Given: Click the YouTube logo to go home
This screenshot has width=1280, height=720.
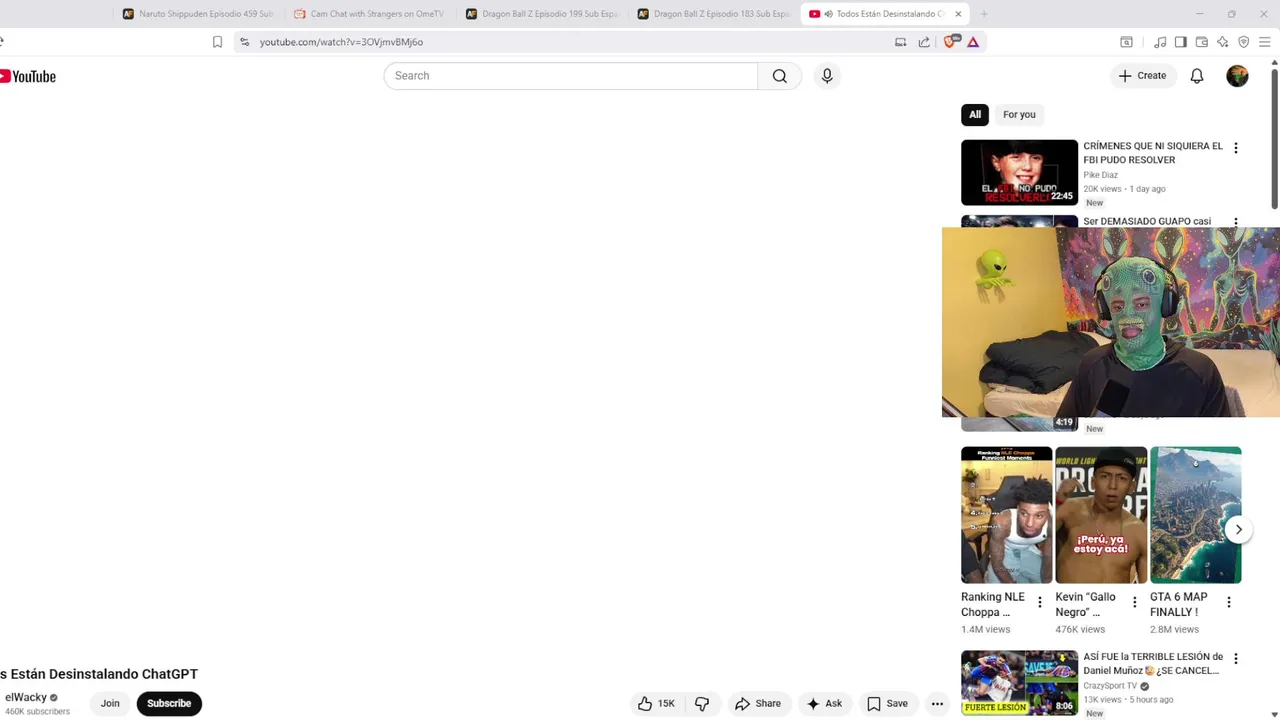Looking at the screenshot, I should 28,76.
